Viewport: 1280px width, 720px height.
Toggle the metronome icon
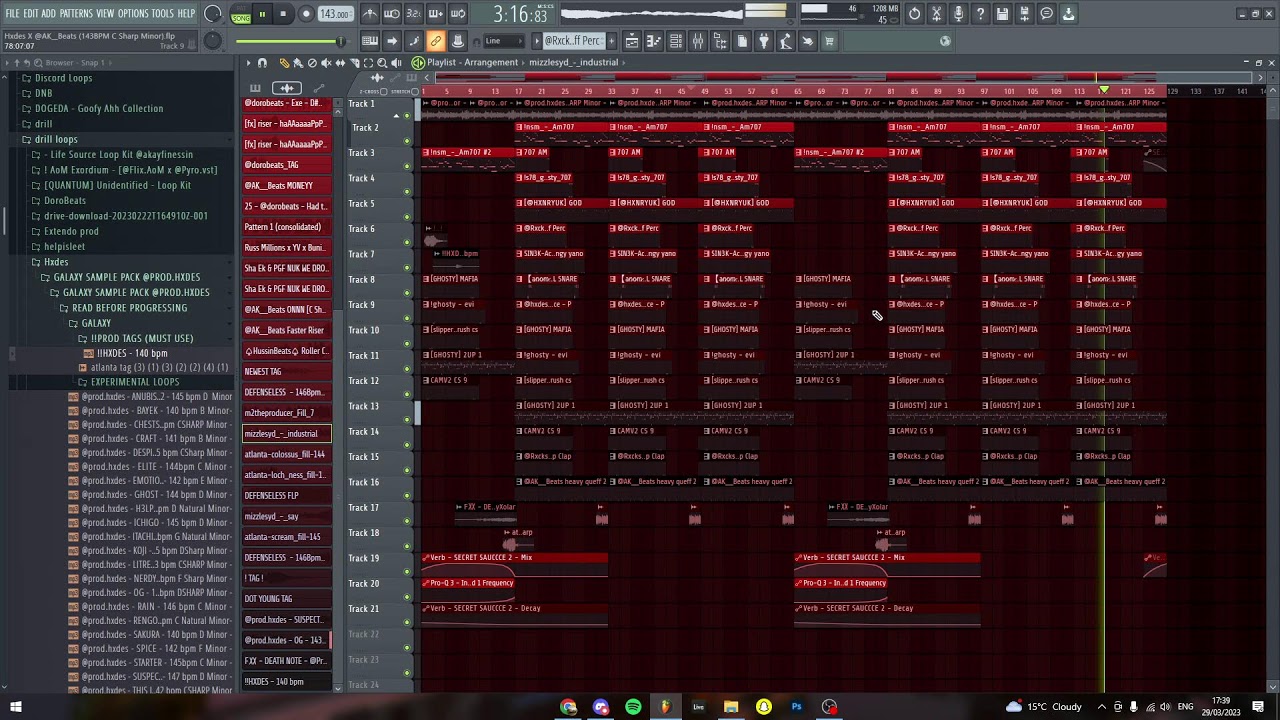(370, 14)
